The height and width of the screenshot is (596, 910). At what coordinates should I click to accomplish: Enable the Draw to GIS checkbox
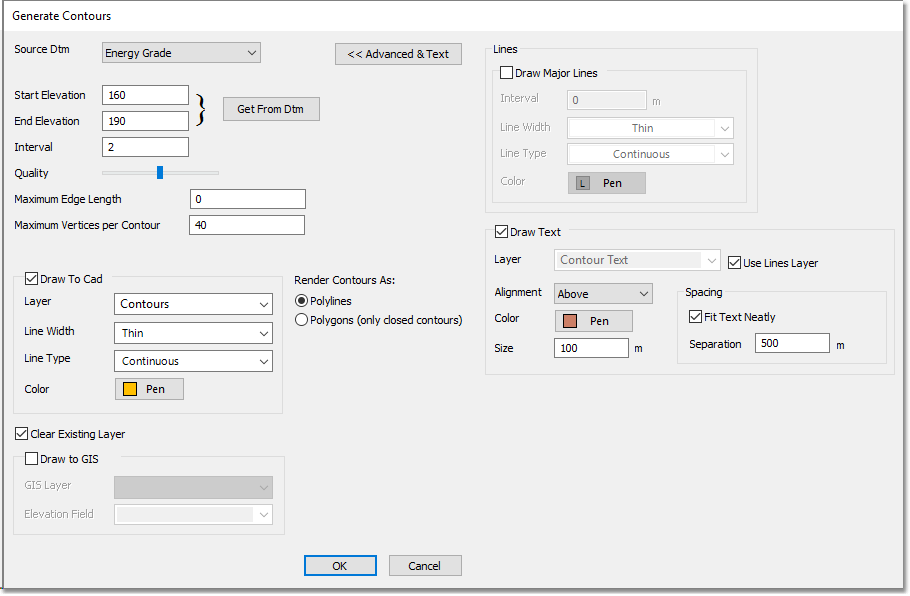pyautogui.click(x=31, y=459)
